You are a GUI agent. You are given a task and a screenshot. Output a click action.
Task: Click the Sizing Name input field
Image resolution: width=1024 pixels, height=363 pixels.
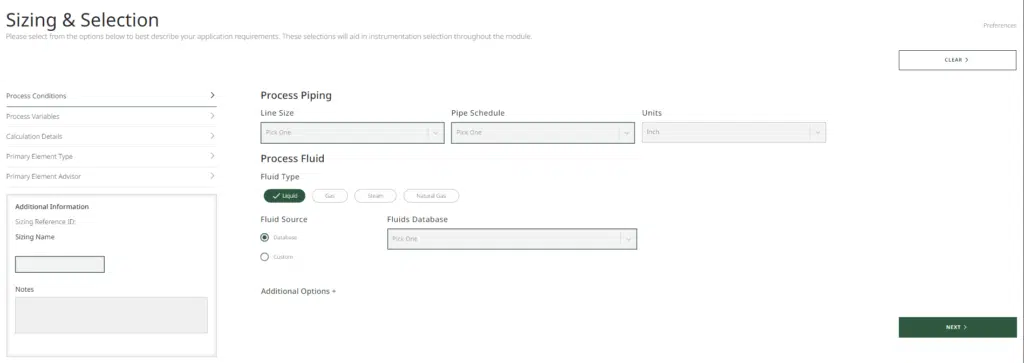[59, 264]
